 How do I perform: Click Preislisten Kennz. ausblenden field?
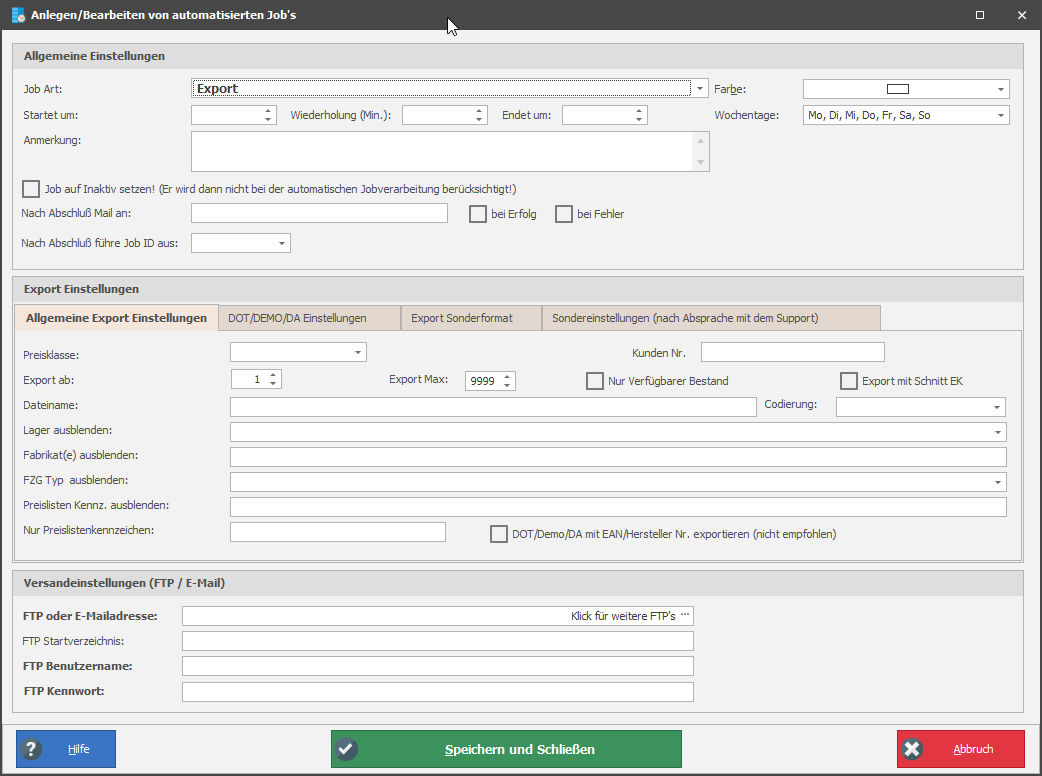pos(618,507)
